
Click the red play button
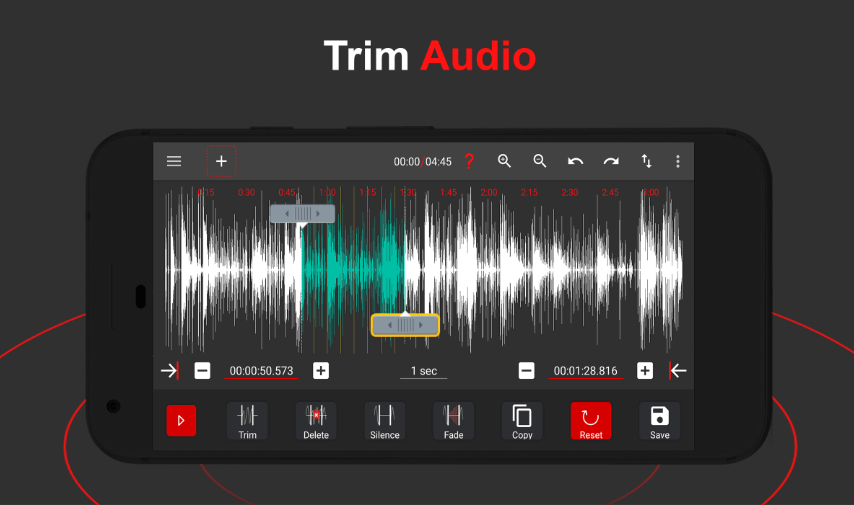pos(181,421)
